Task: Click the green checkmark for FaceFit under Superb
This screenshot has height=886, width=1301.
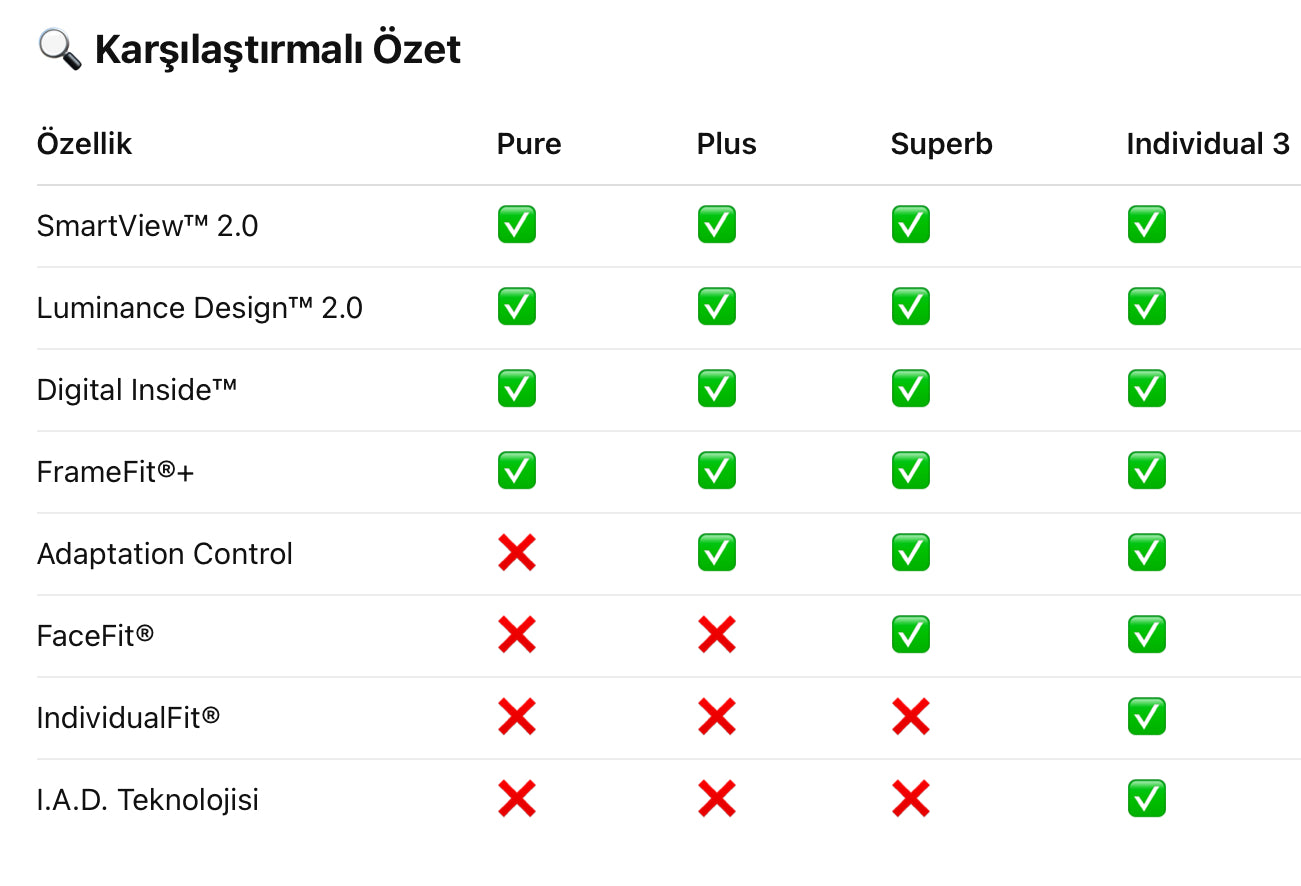Action: 910,635
